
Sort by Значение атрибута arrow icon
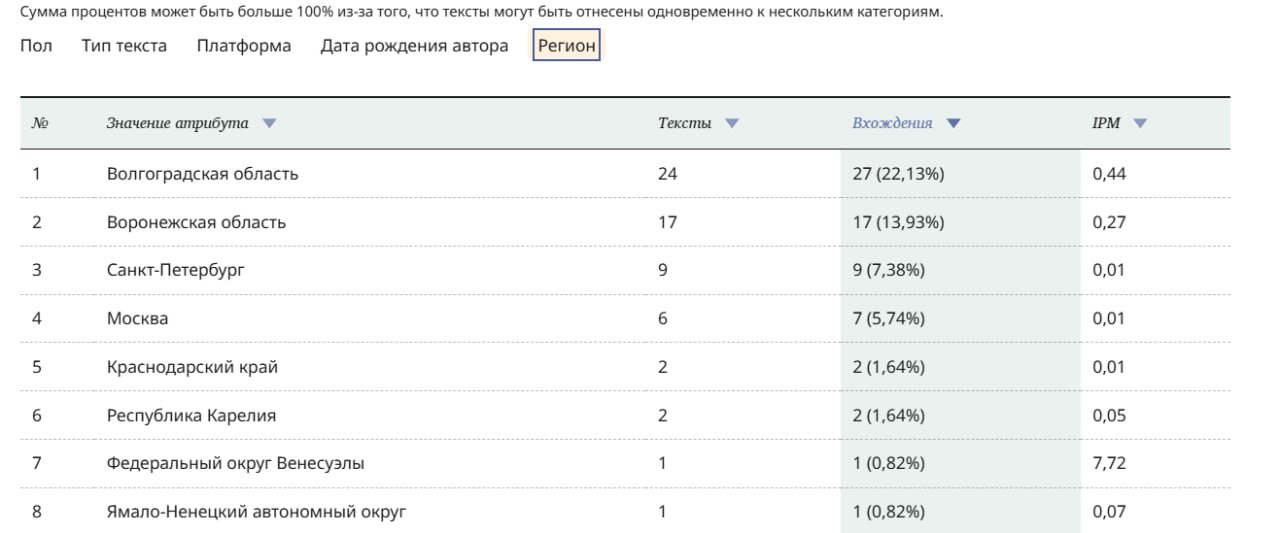[268, 124]
